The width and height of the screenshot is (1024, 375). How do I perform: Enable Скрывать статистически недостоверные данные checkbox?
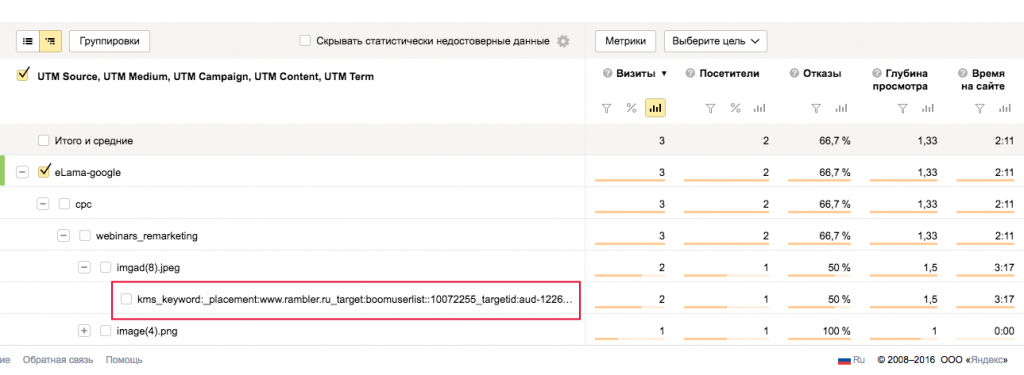(x=304, y=41)
